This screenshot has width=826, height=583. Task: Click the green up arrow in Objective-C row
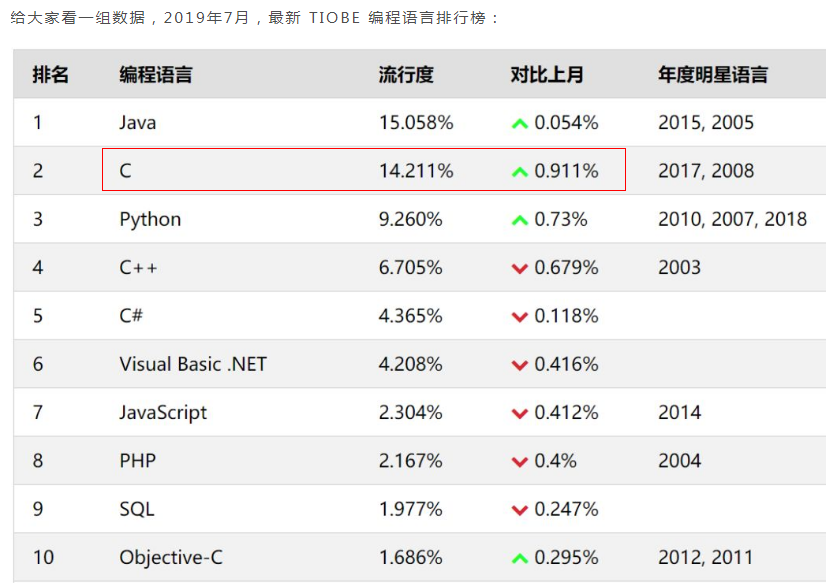519,559
